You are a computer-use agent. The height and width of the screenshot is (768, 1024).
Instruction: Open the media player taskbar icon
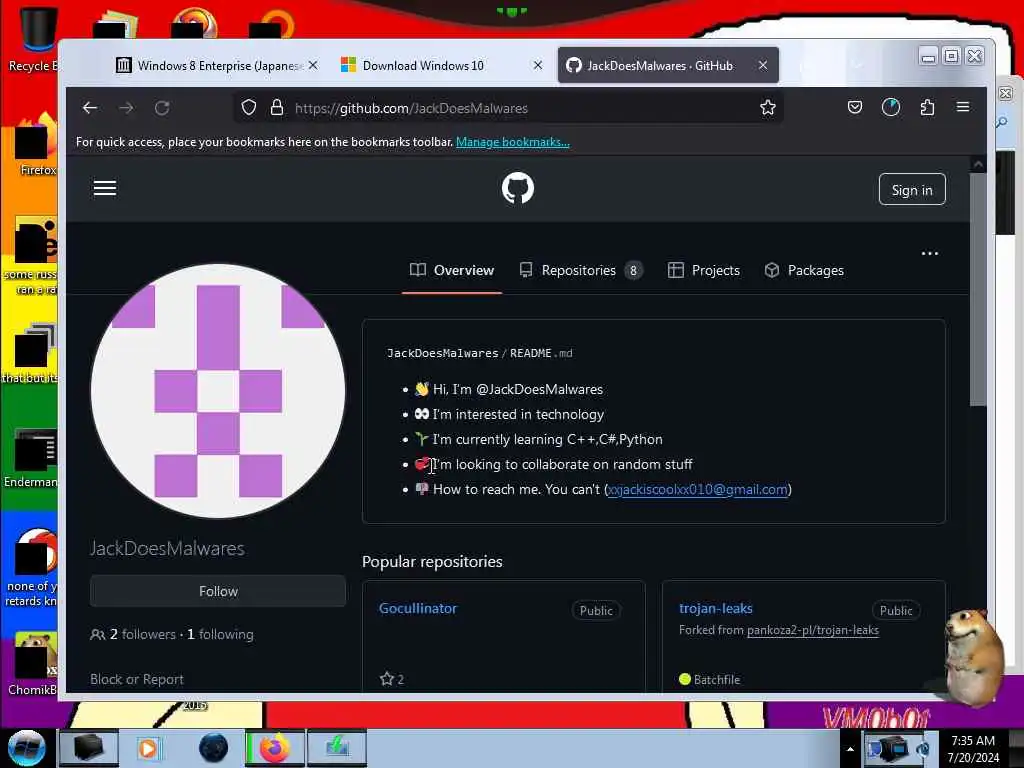click(x=148, y=748)
